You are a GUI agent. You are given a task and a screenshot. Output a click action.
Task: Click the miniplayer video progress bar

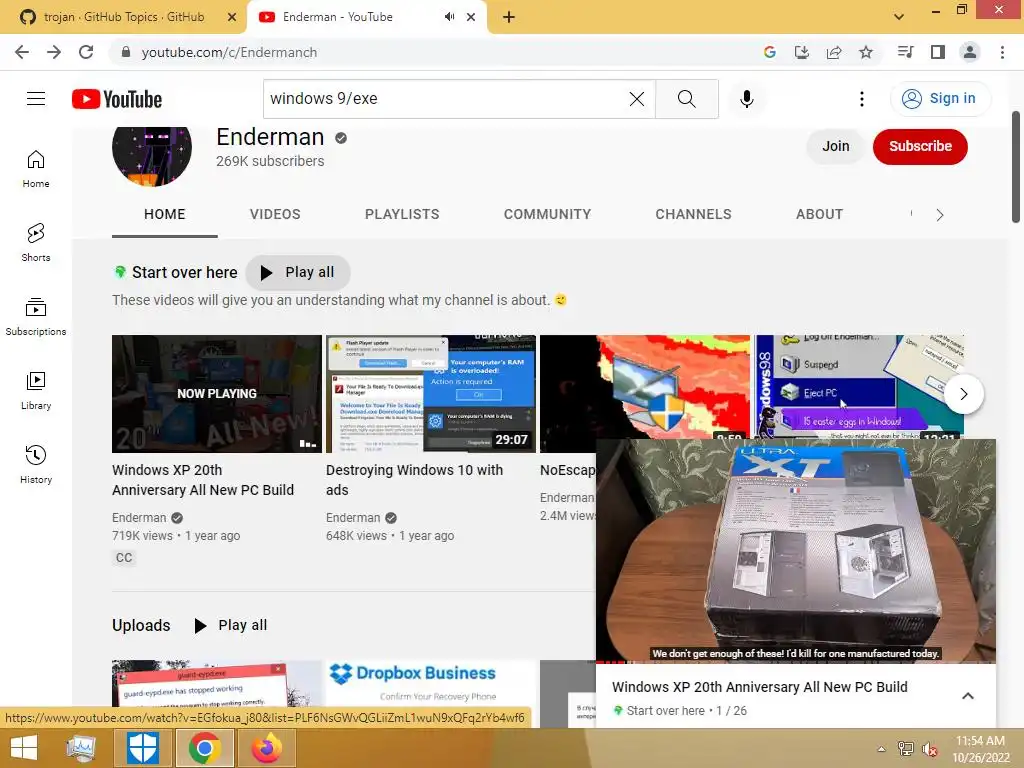click(x=795, y=662)
